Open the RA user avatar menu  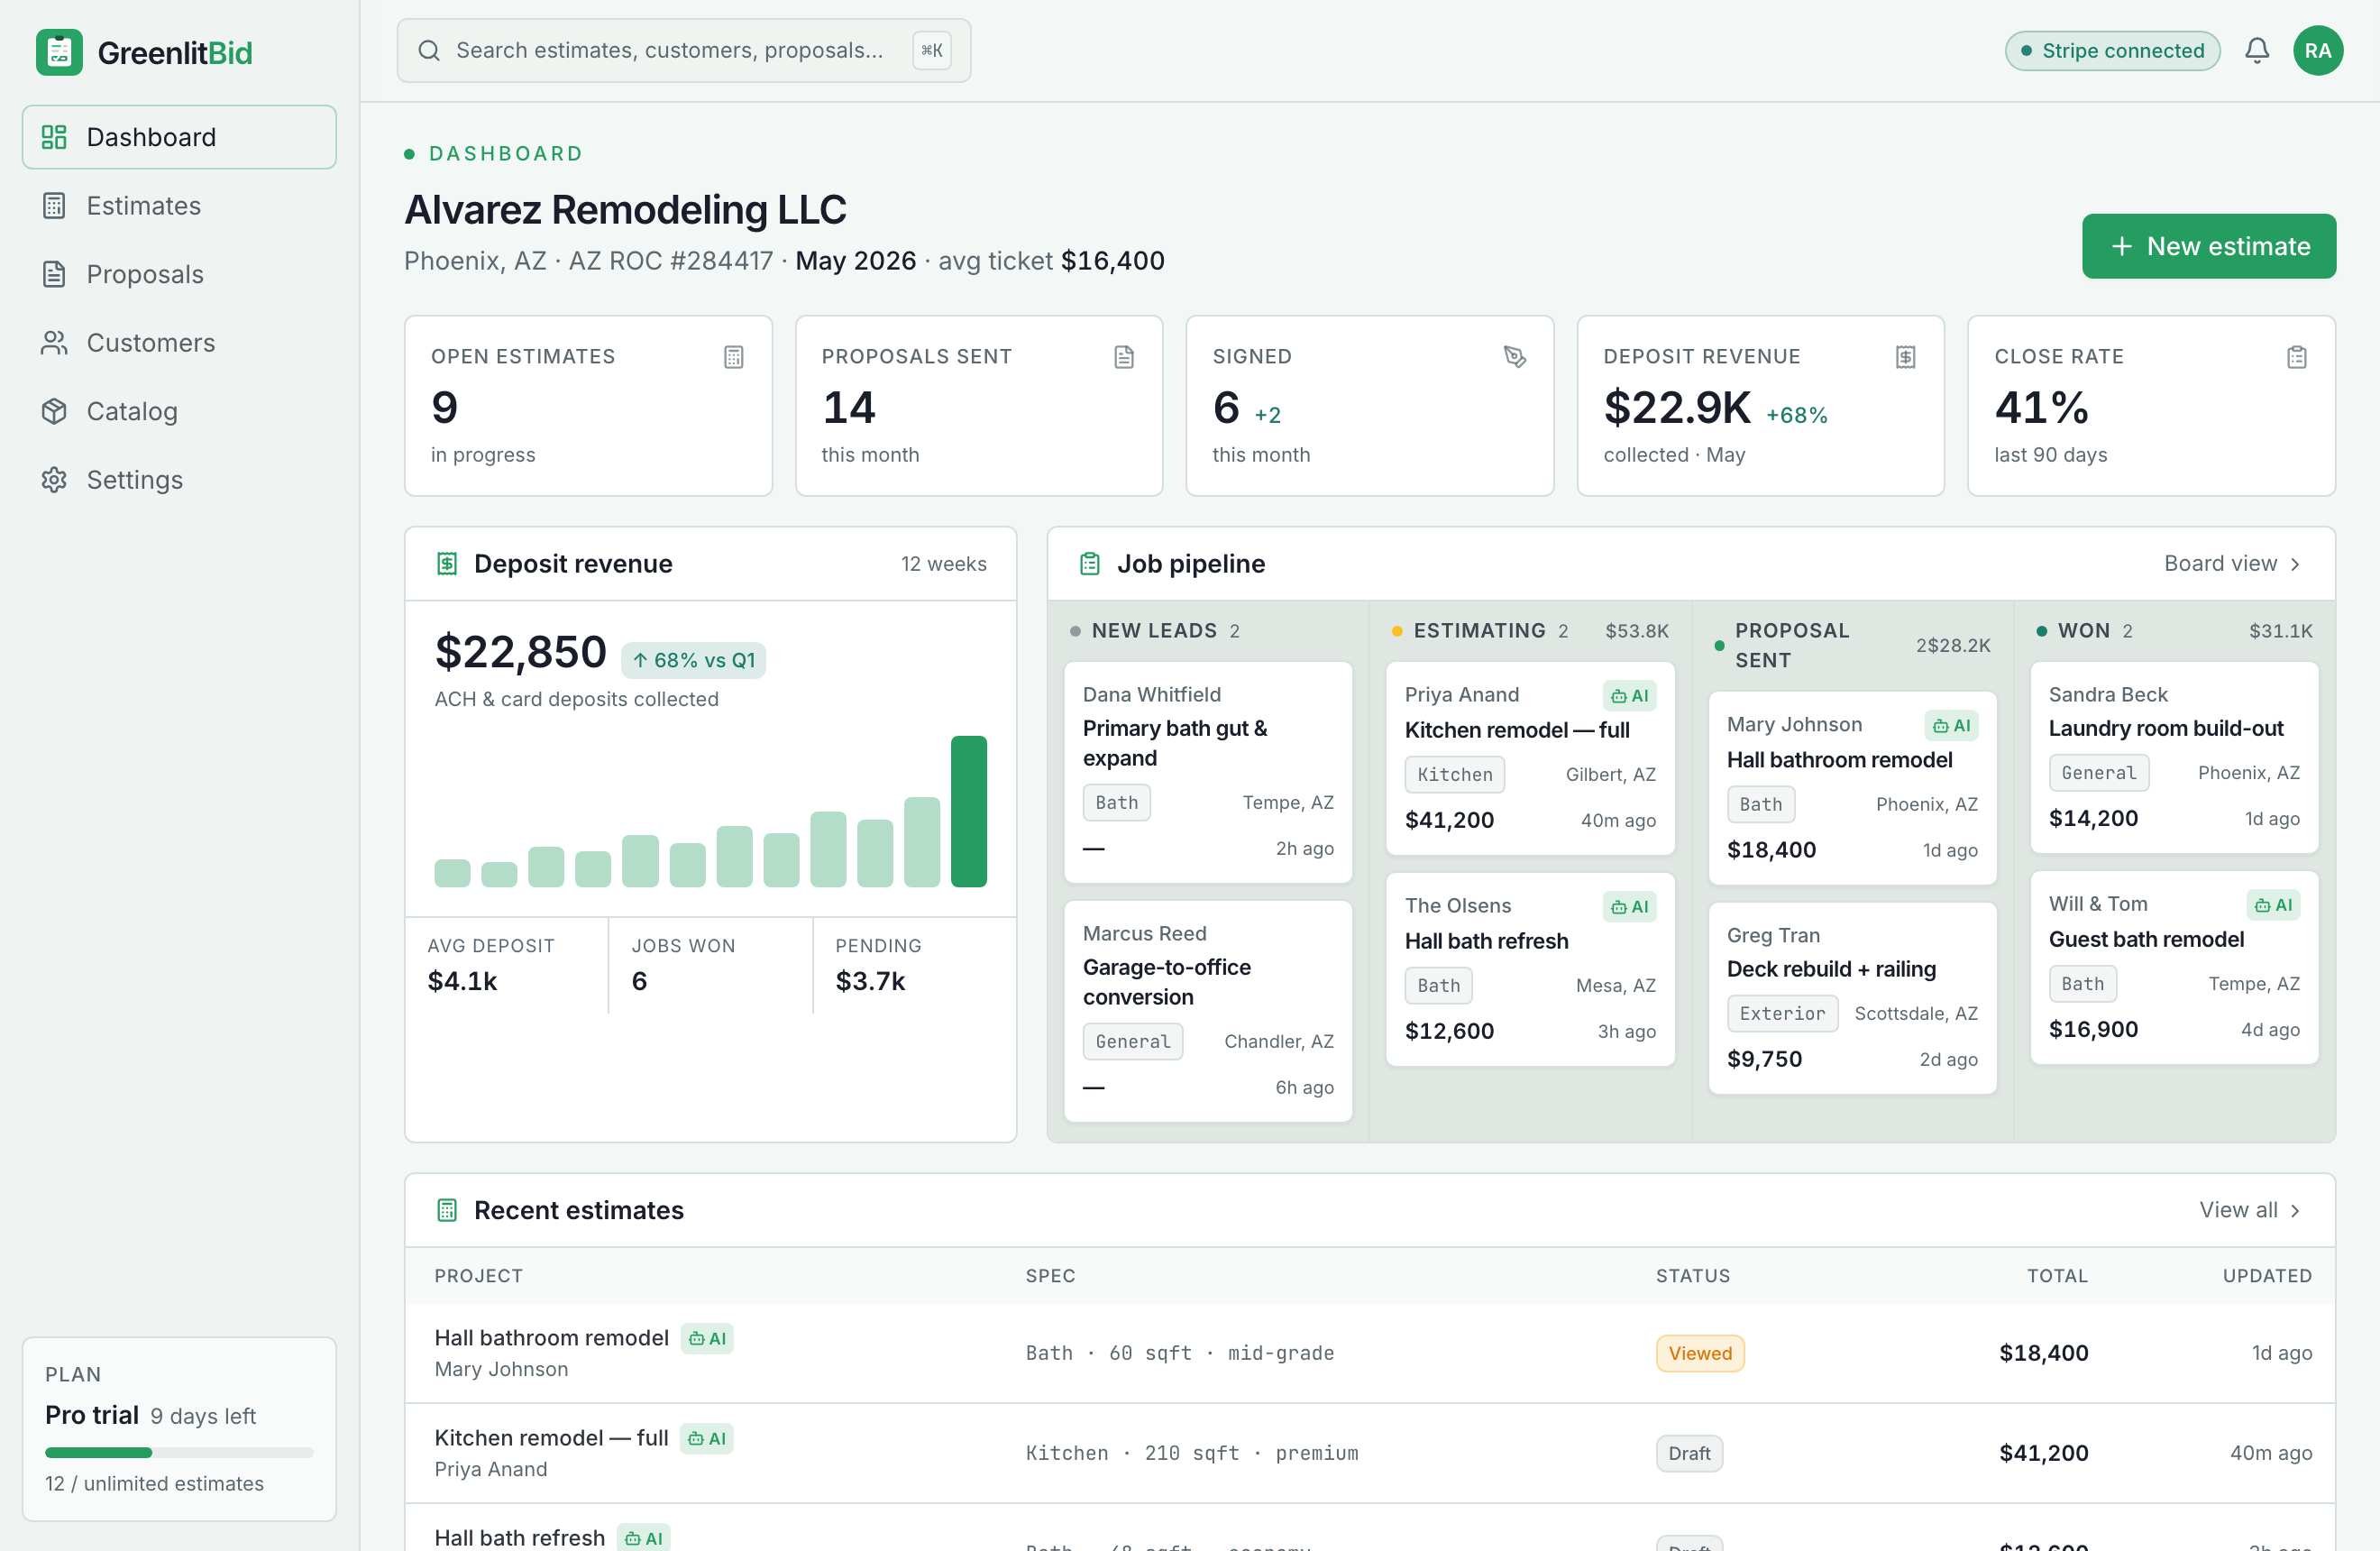[x=2317, y=50]
